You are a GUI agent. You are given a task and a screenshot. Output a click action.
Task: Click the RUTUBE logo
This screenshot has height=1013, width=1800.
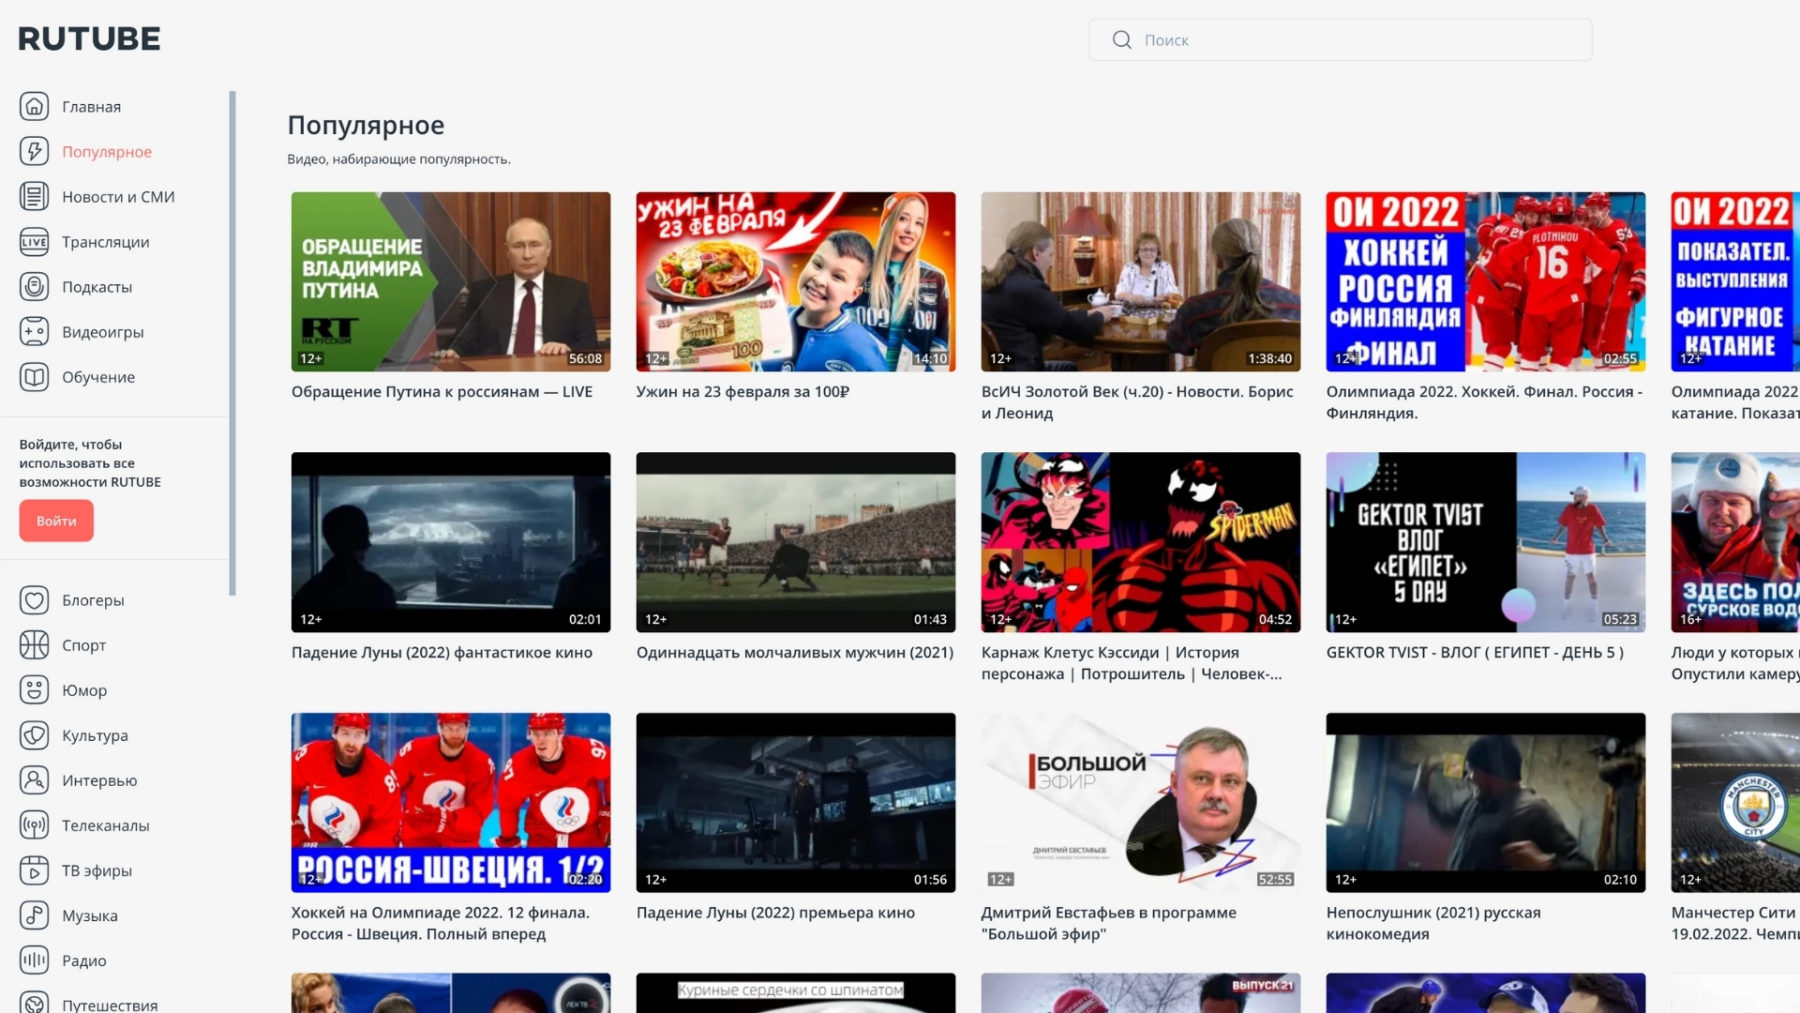88,38
